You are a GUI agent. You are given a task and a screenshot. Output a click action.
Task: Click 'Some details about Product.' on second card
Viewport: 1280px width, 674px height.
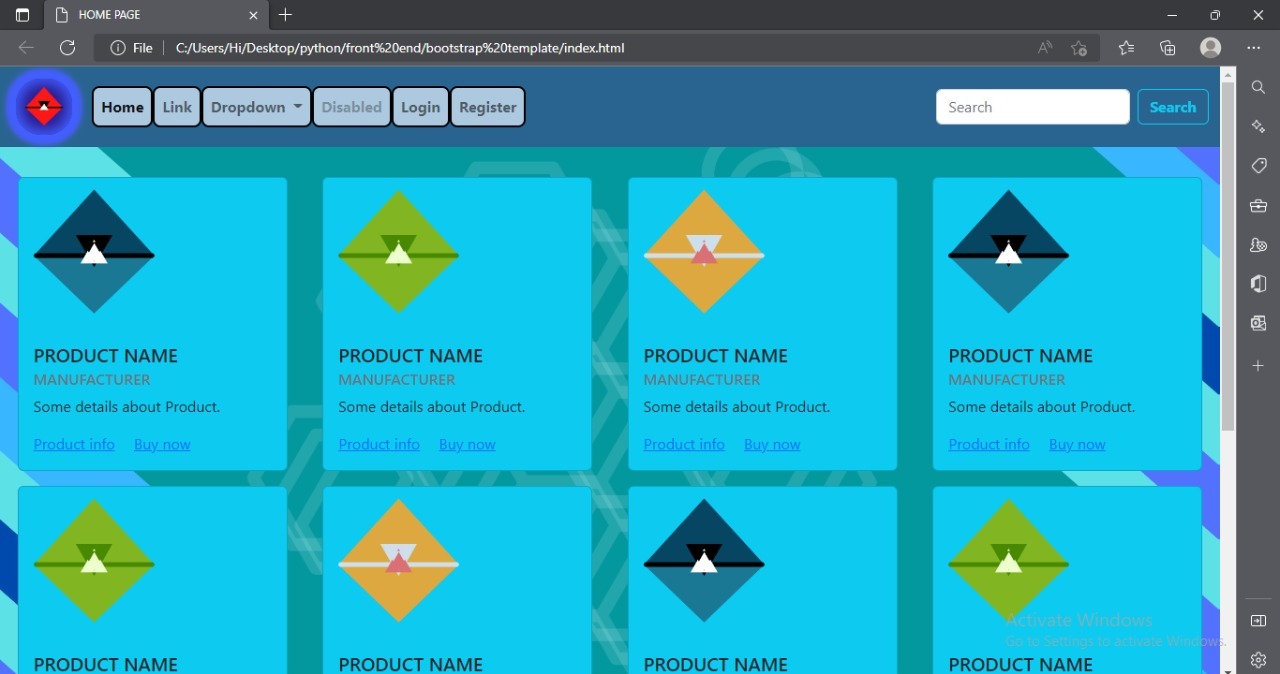click(432, 407)
